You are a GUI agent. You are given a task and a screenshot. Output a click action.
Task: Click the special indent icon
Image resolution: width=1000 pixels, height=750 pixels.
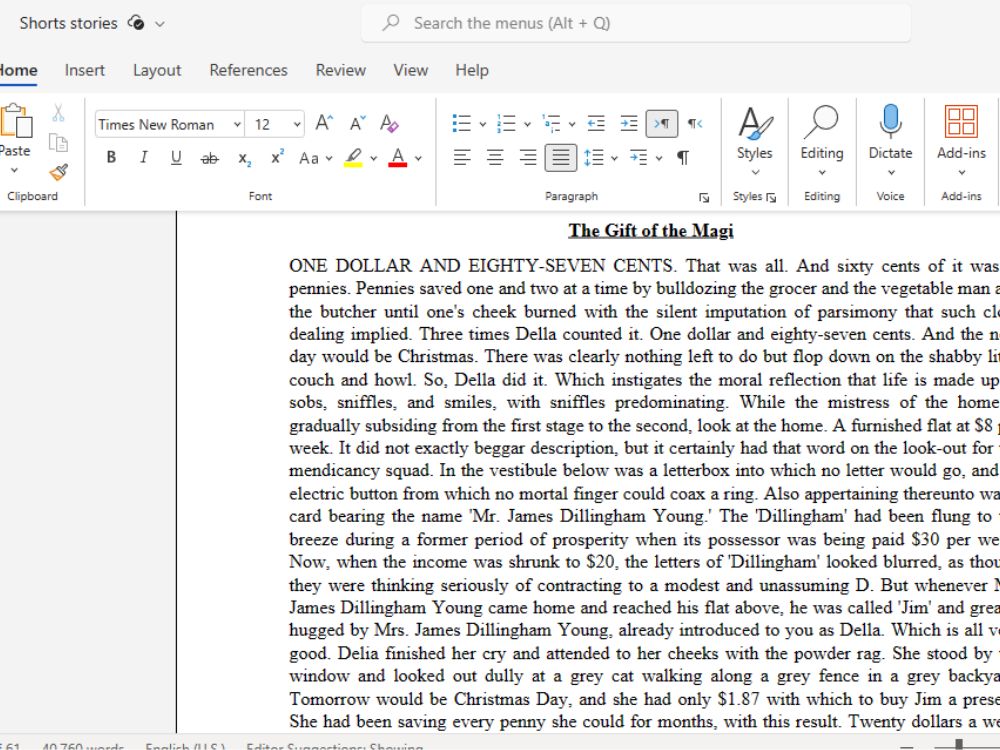pyautogui.click(x=638, y=158)
